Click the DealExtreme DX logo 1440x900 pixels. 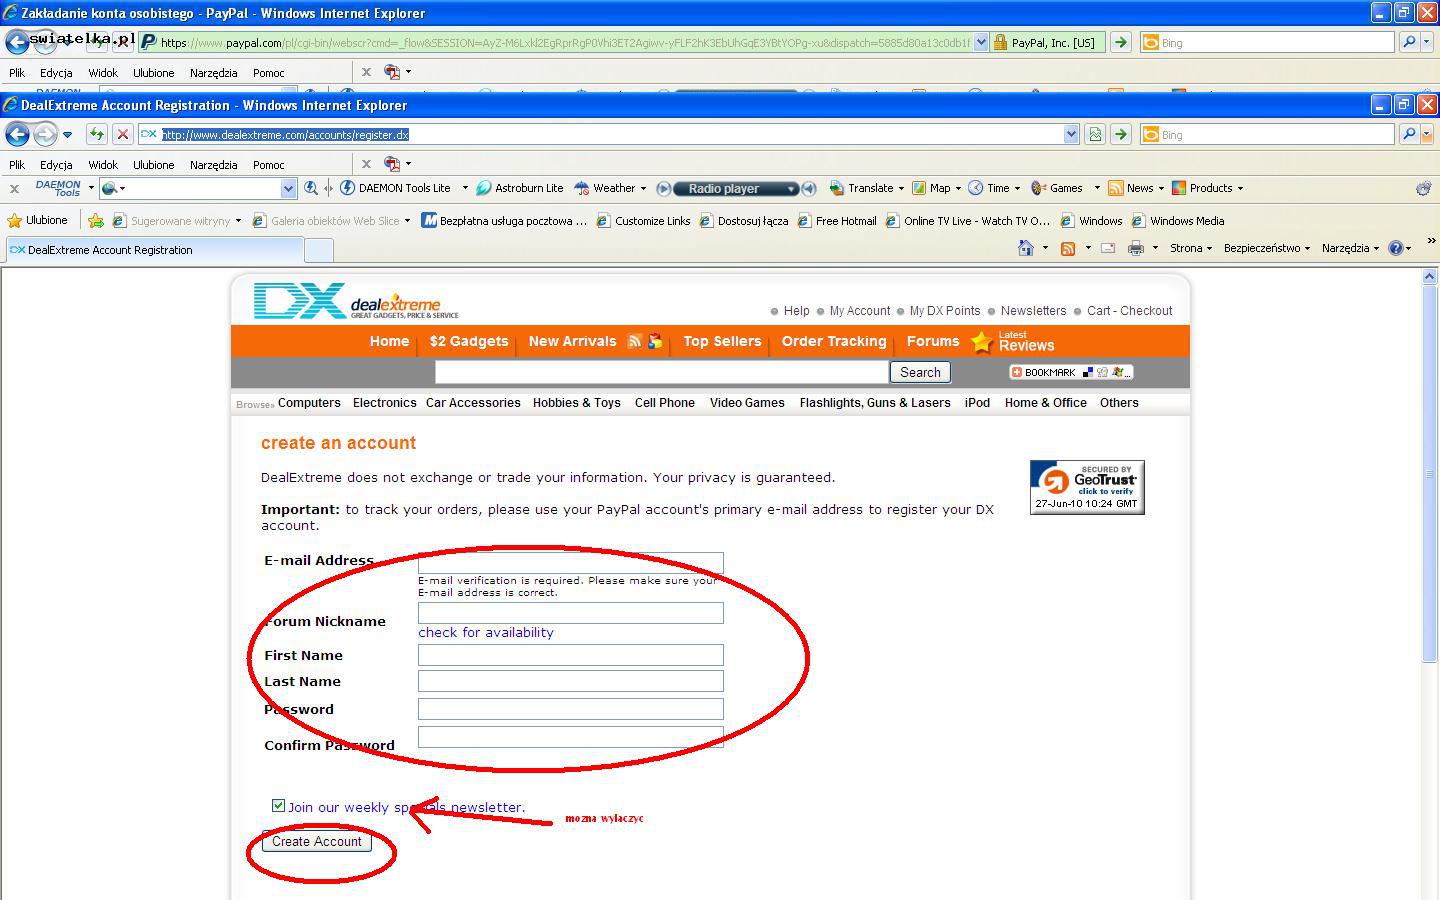tap(356, 301)
